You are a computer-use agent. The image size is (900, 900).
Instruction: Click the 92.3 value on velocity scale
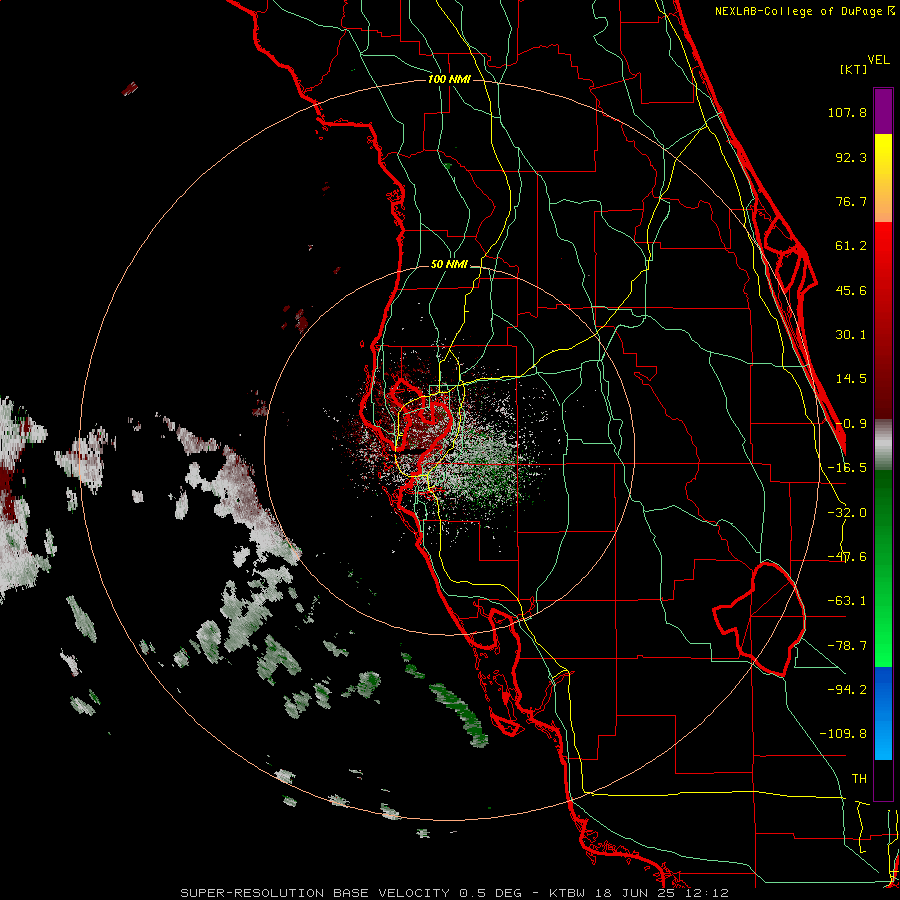pos(851,157)
